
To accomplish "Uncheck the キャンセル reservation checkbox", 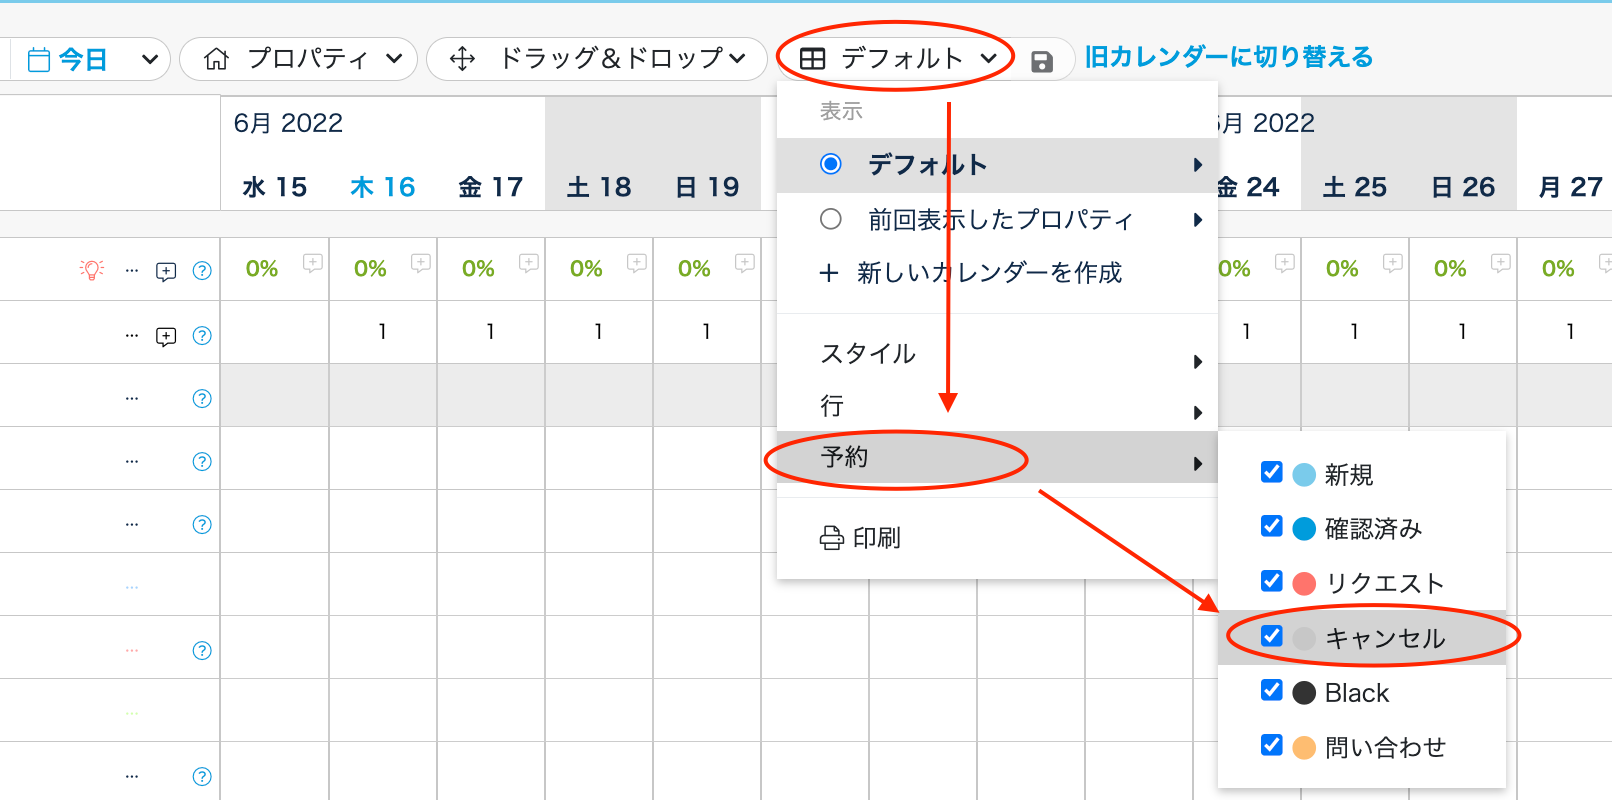I will tap(1272, 636).
